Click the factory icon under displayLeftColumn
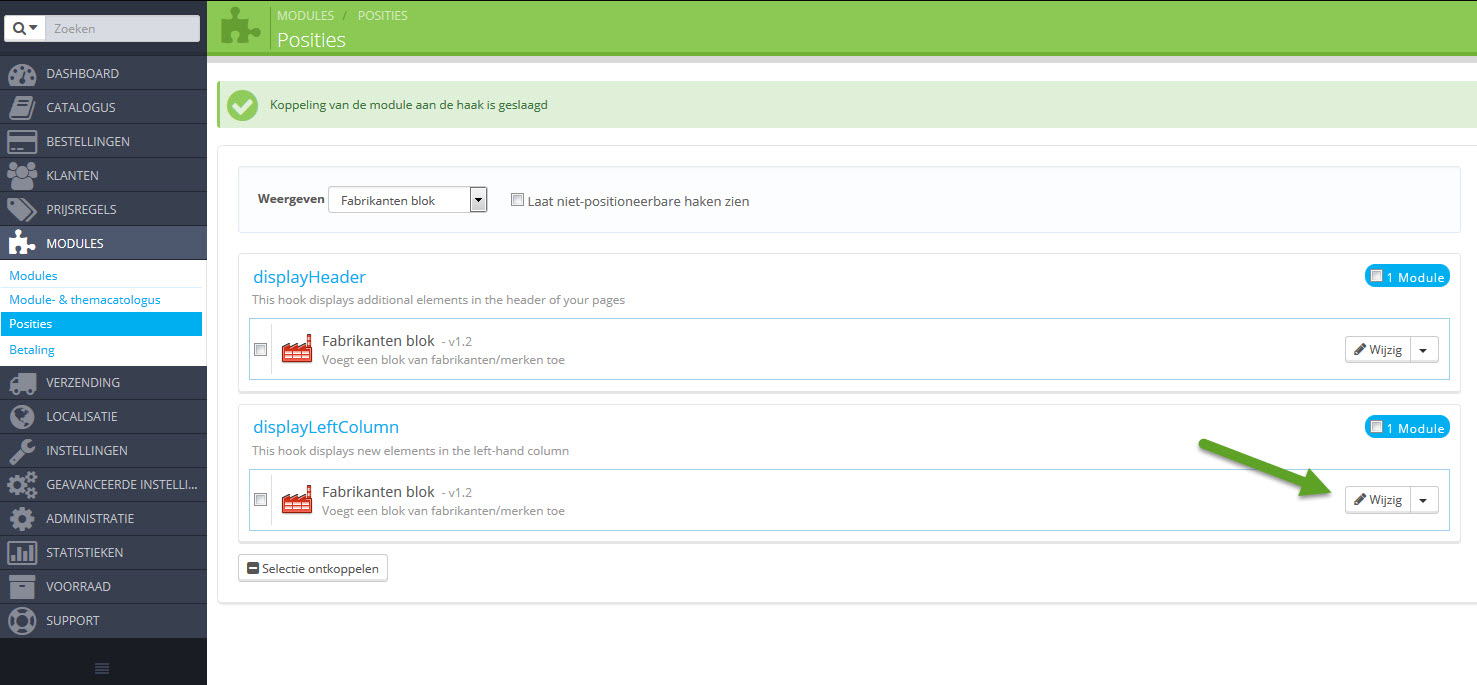The width and height of the screenshot is (1477, 685). (x=297, y=500)
